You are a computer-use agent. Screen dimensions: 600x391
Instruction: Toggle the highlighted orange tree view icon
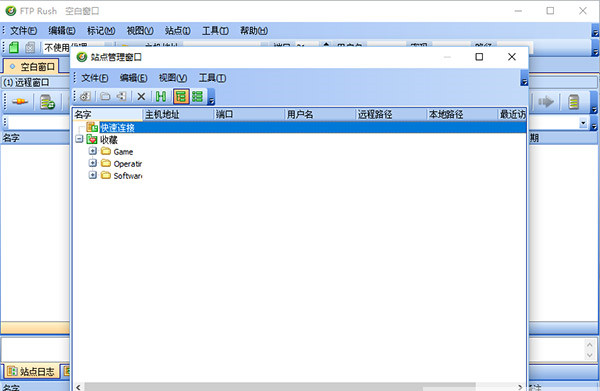181,96
